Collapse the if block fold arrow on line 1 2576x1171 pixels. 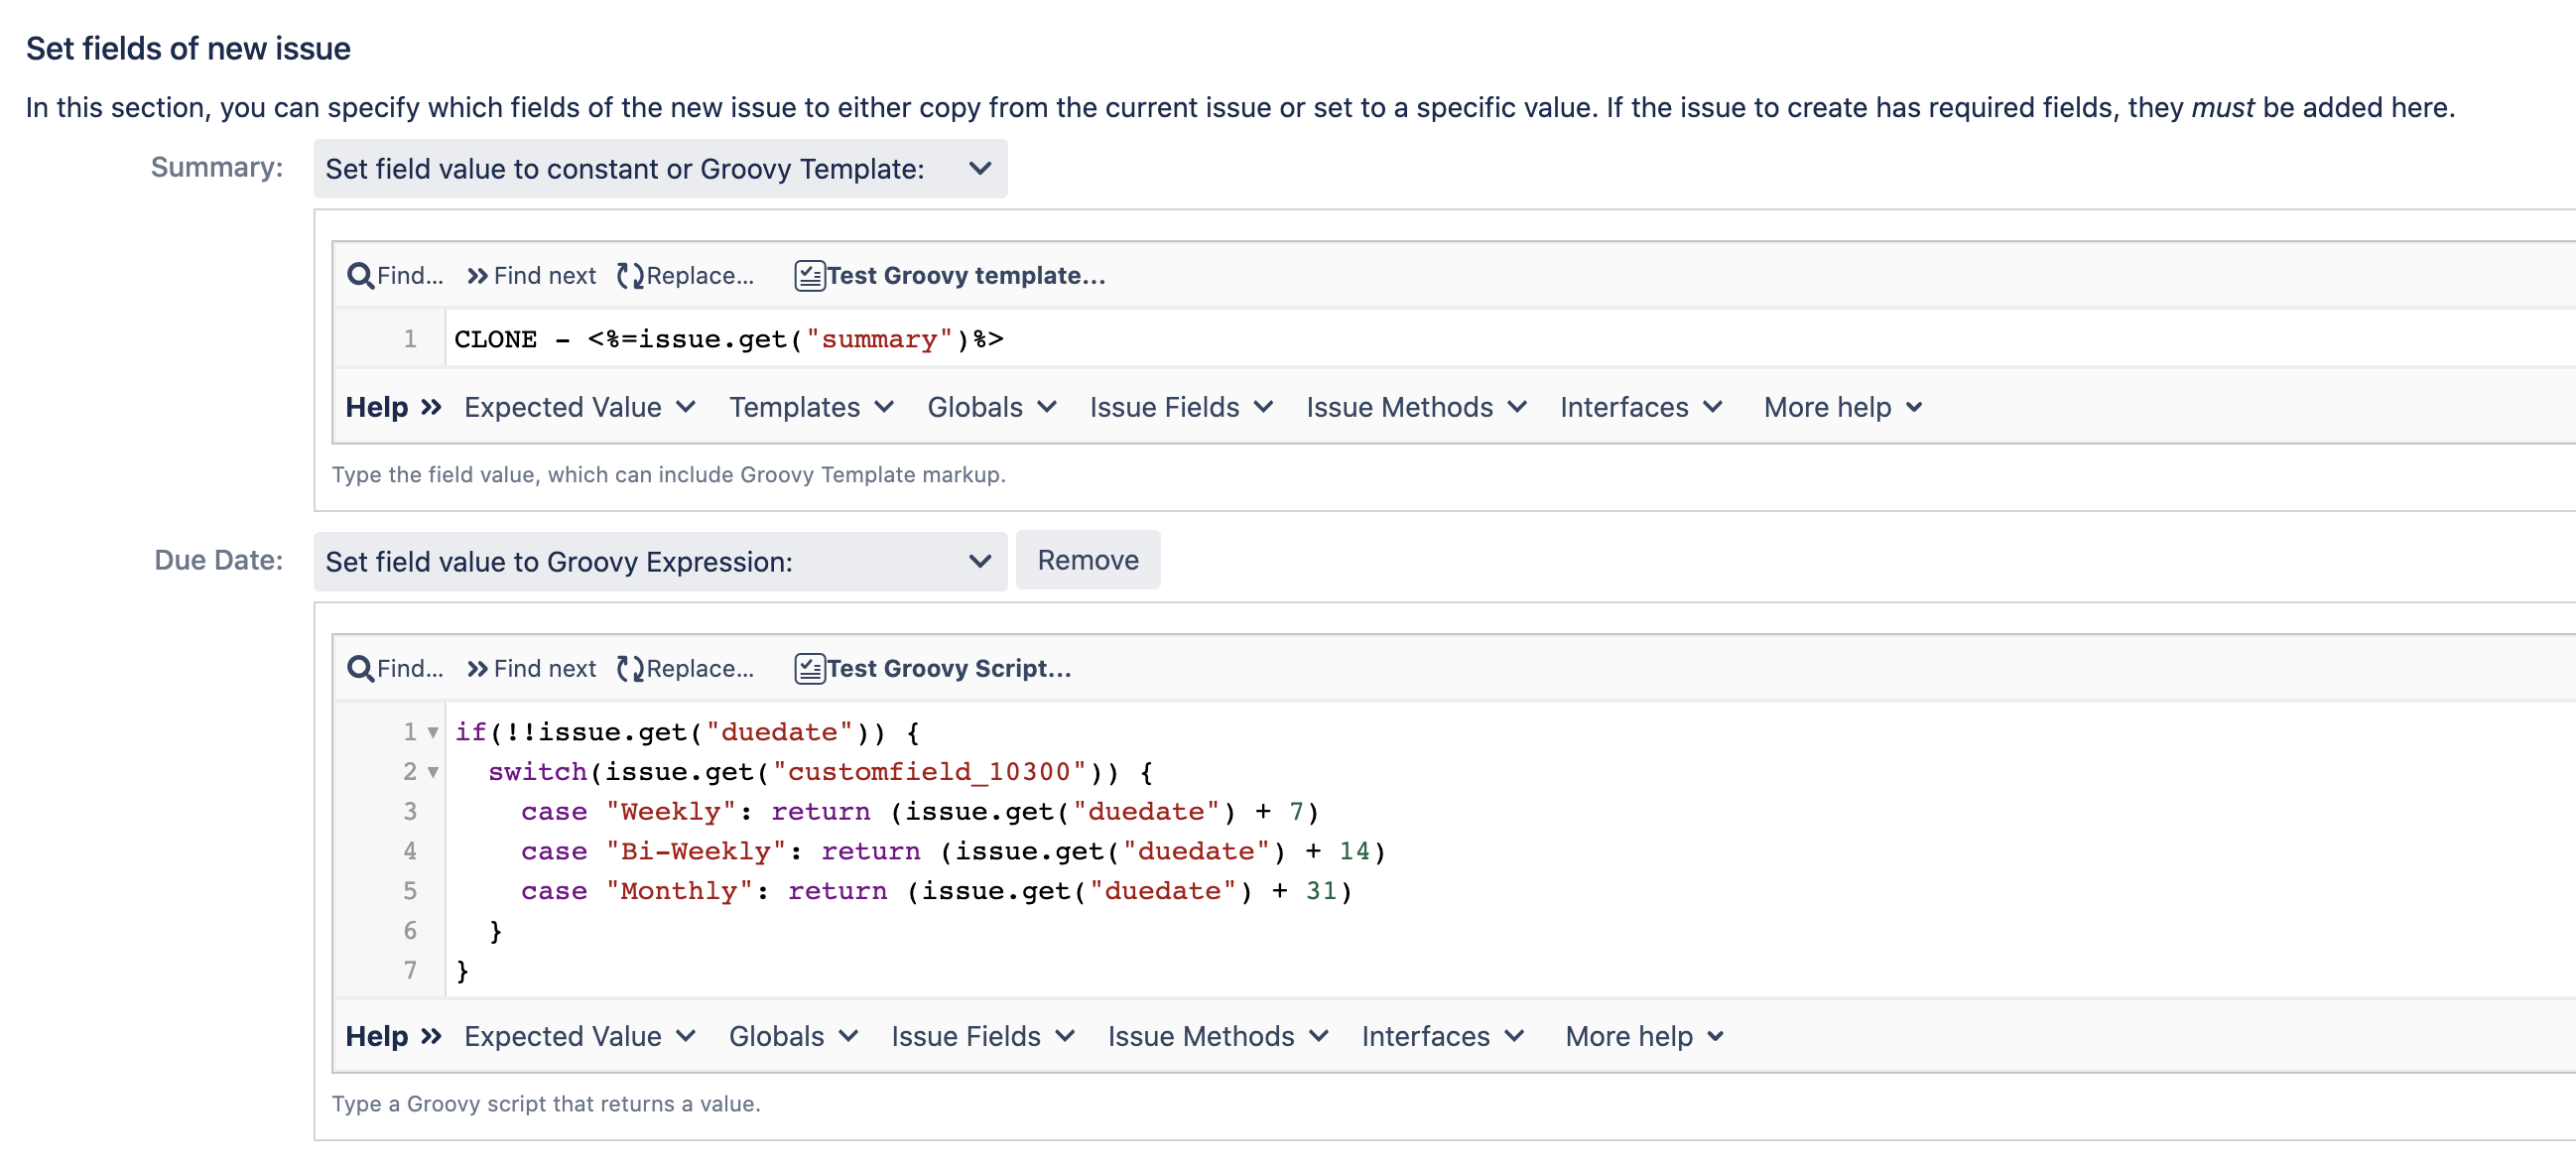[x=433, y=732]
